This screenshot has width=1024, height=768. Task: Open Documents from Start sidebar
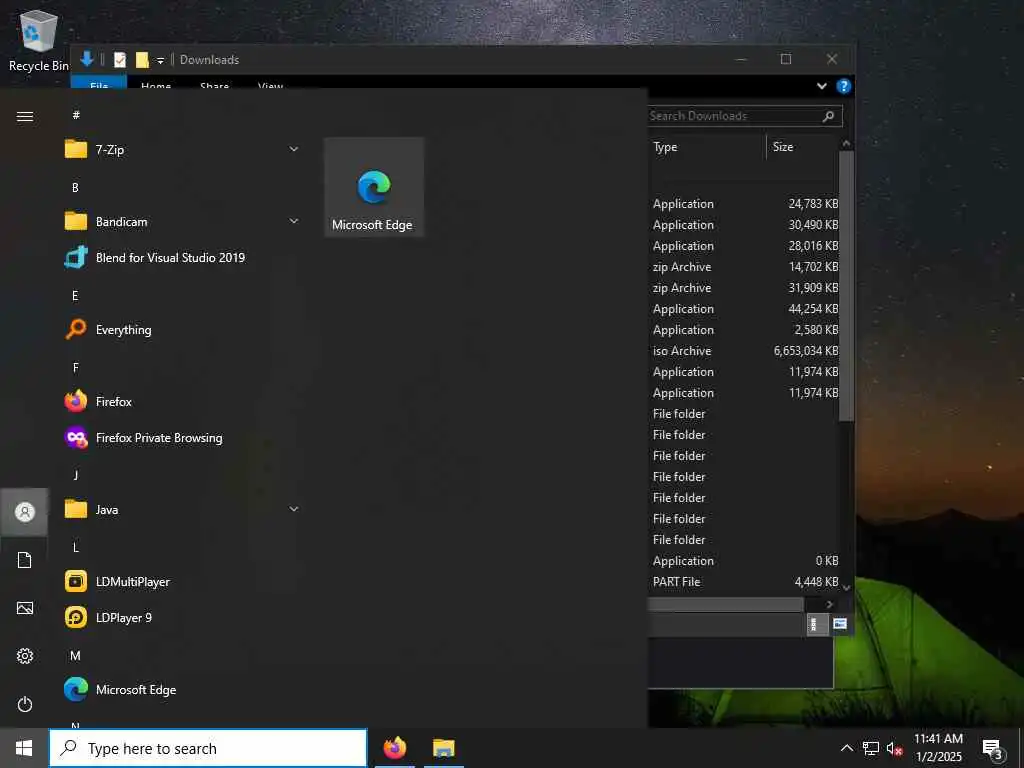click(25, 560)
